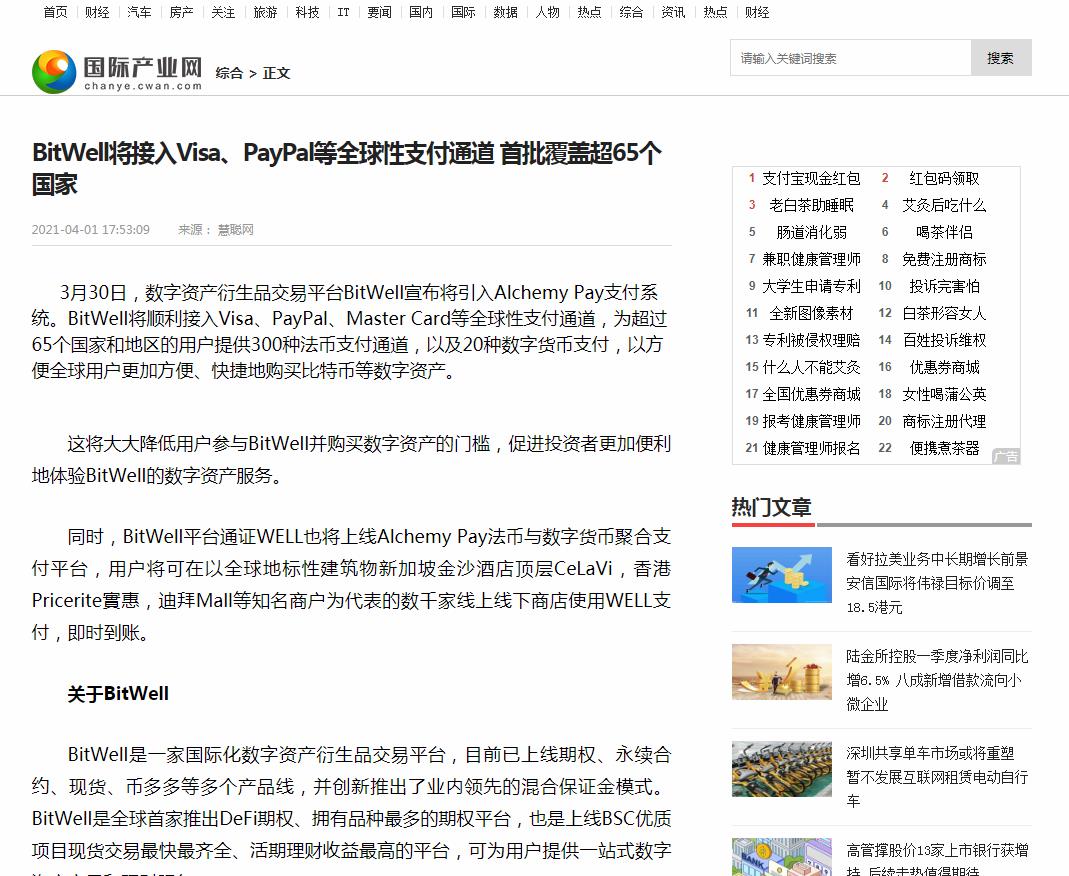
Task: Open the 陆金所控股一季度净利润 article title
Action: click(937, 680)
